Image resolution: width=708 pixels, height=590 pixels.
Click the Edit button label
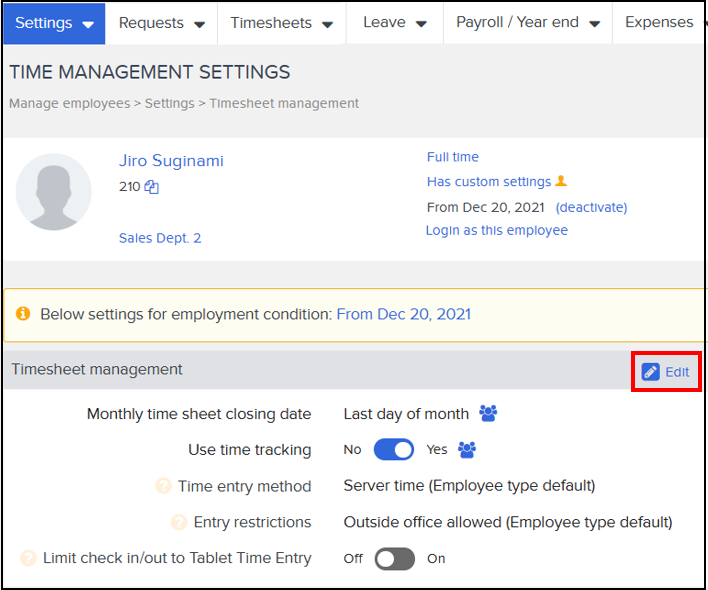[x=677, y=372]
